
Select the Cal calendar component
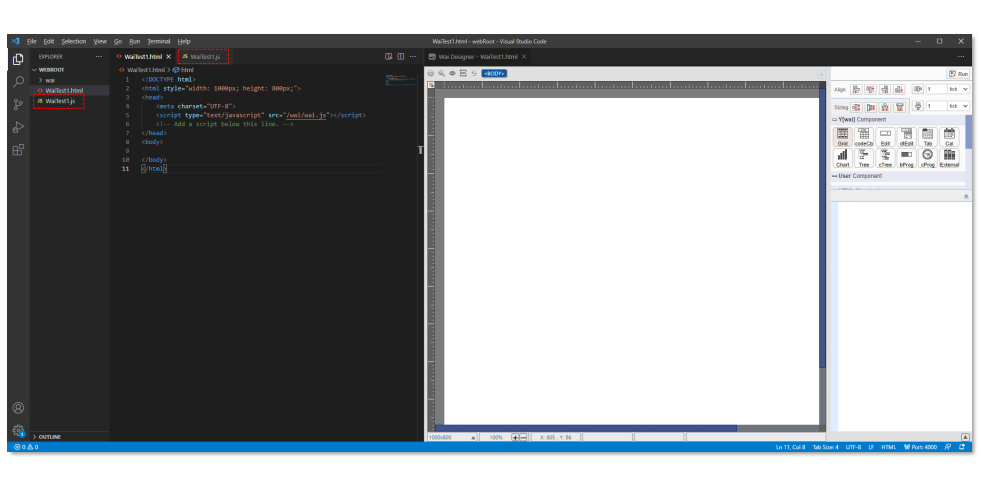pos(949,137)
